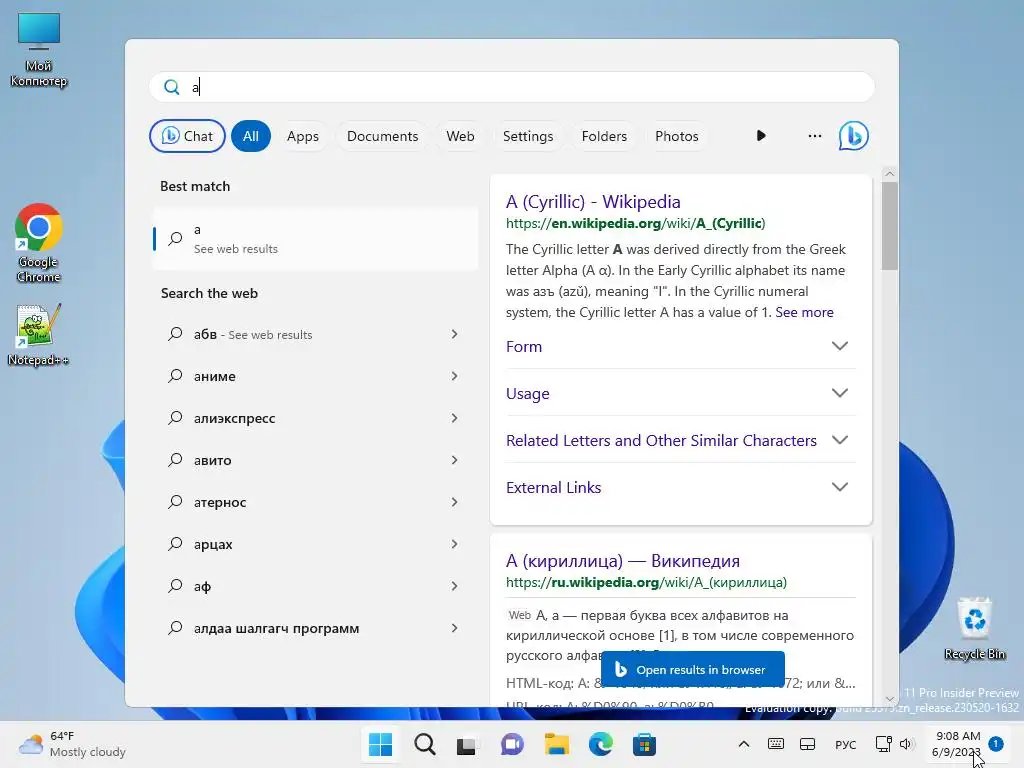
Task: Expand the arrow next to 'абв'
Action: 455,334
